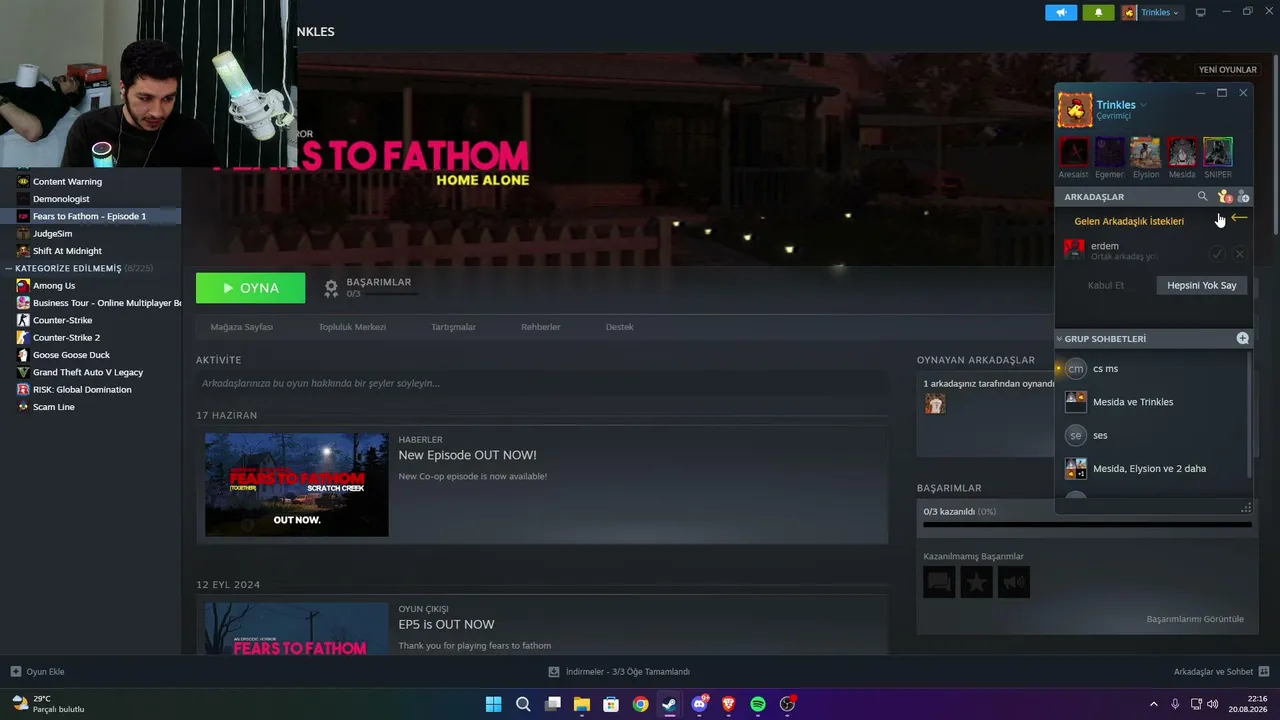Click Başarımlarımı Görüntüle link

tap(1195, 619)
